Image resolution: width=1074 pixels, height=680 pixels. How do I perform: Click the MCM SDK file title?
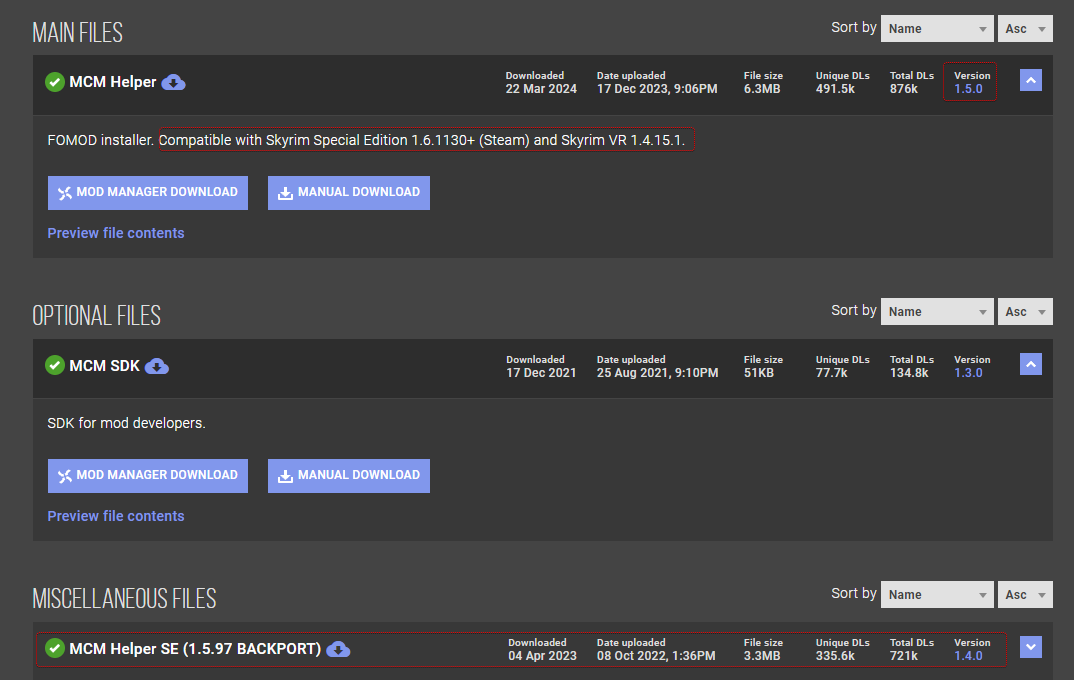click(x=104, y=366)
